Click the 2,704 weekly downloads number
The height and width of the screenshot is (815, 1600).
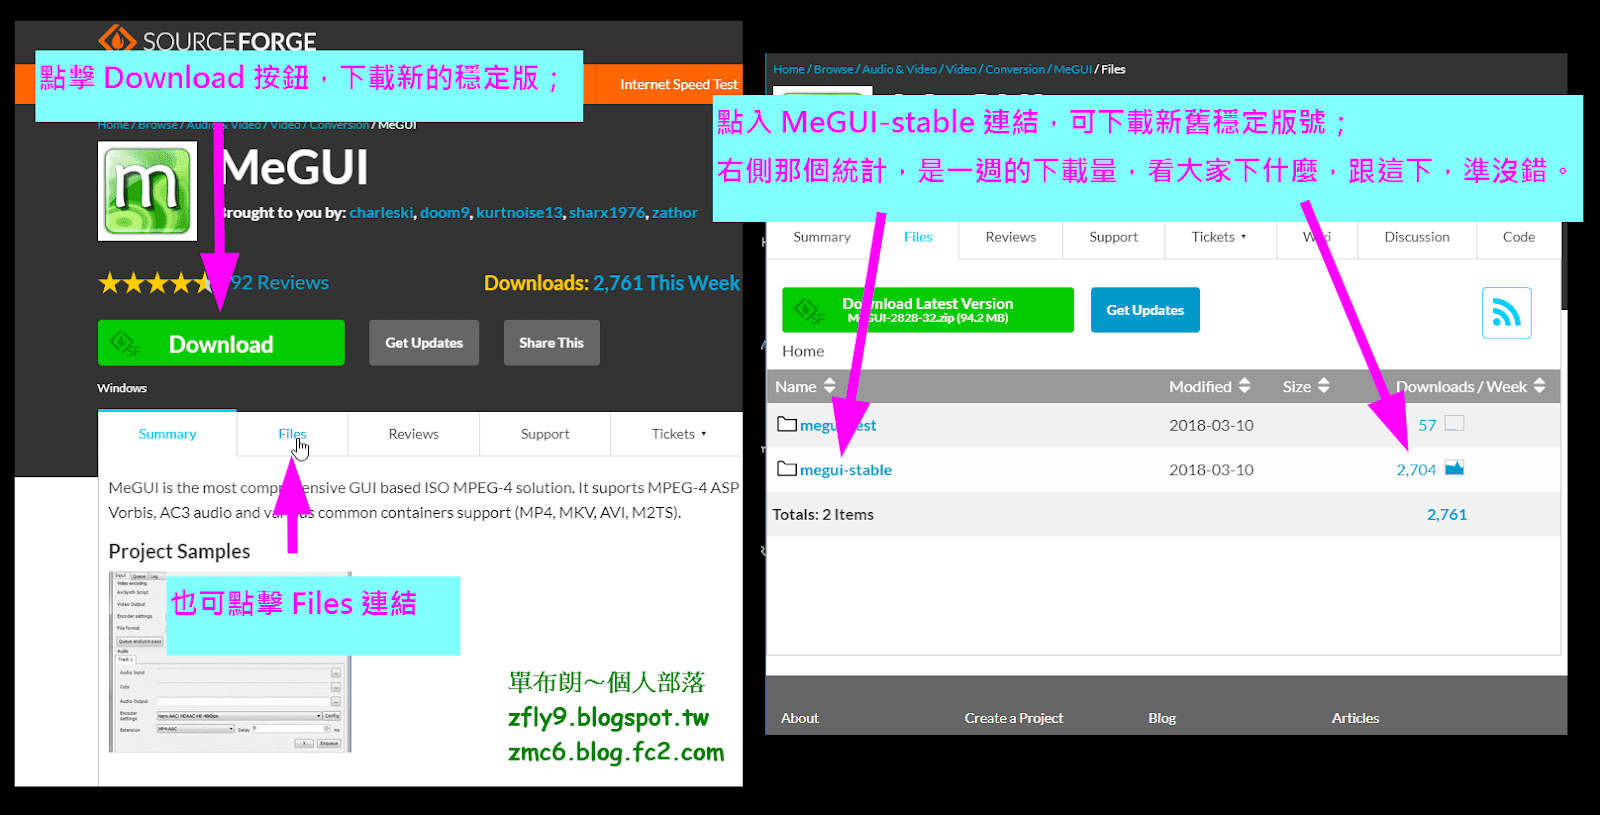pyautogui.click(x=1416, y=470)
